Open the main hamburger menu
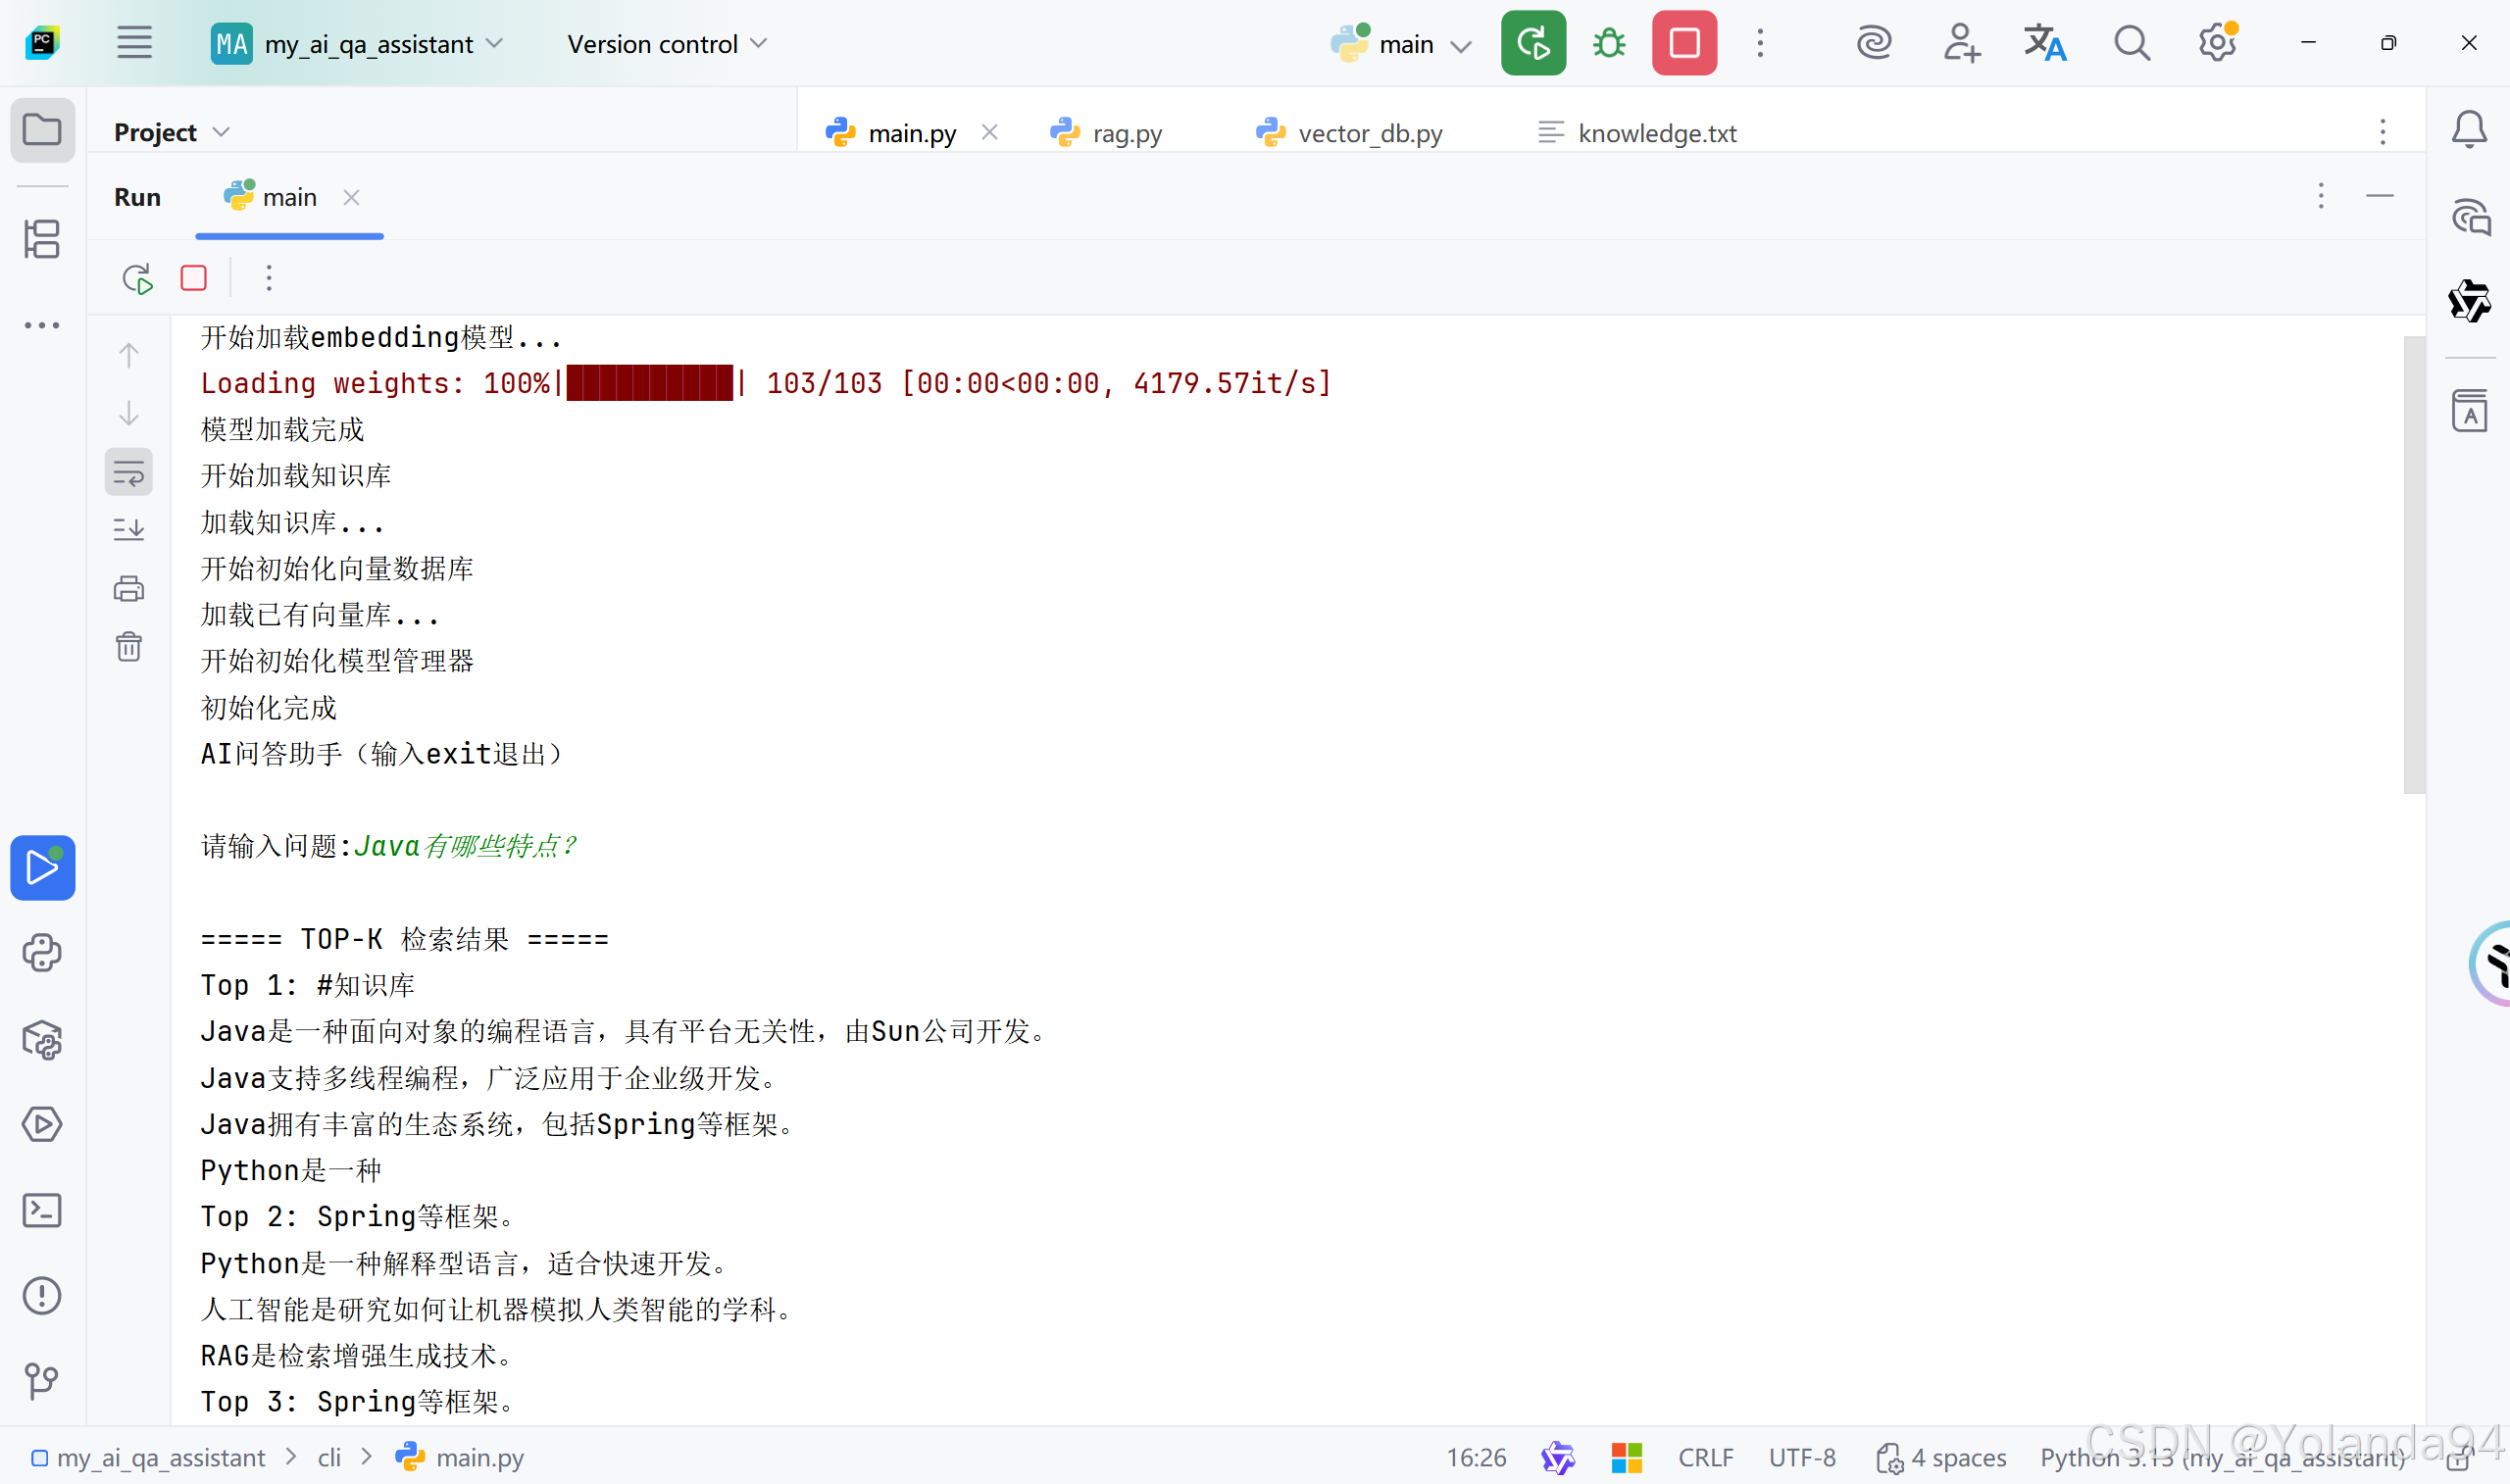Image resolution: width=2510 pixels, height=1484 pixels. (x=134, y=43)
